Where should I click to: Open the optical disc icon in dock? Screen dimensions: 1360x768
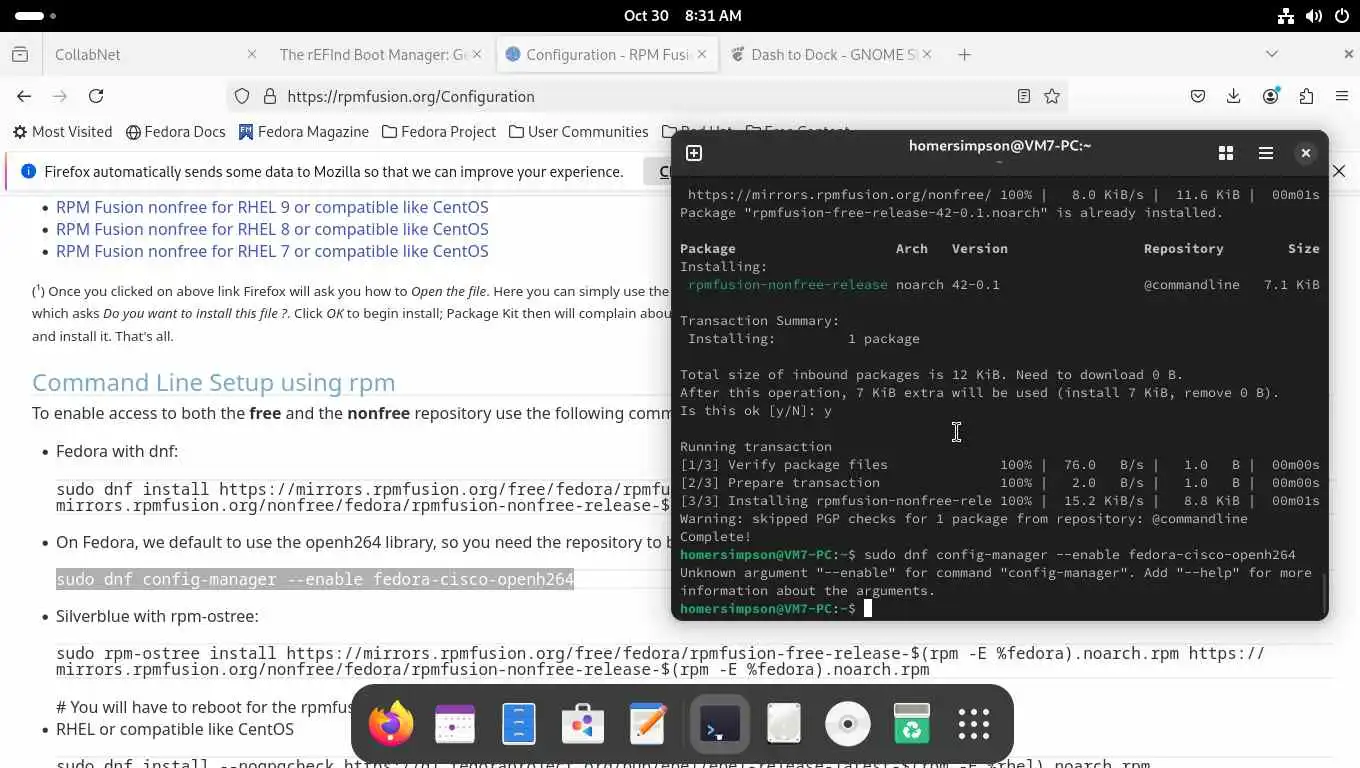click(848, 724)
